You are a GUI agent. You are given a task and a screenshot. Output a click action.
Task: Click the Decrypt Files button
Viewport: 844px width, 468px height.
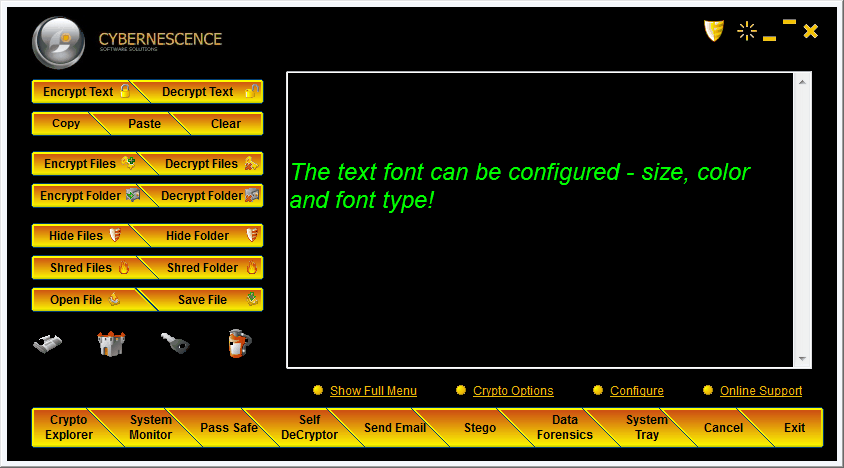(207, 164)
